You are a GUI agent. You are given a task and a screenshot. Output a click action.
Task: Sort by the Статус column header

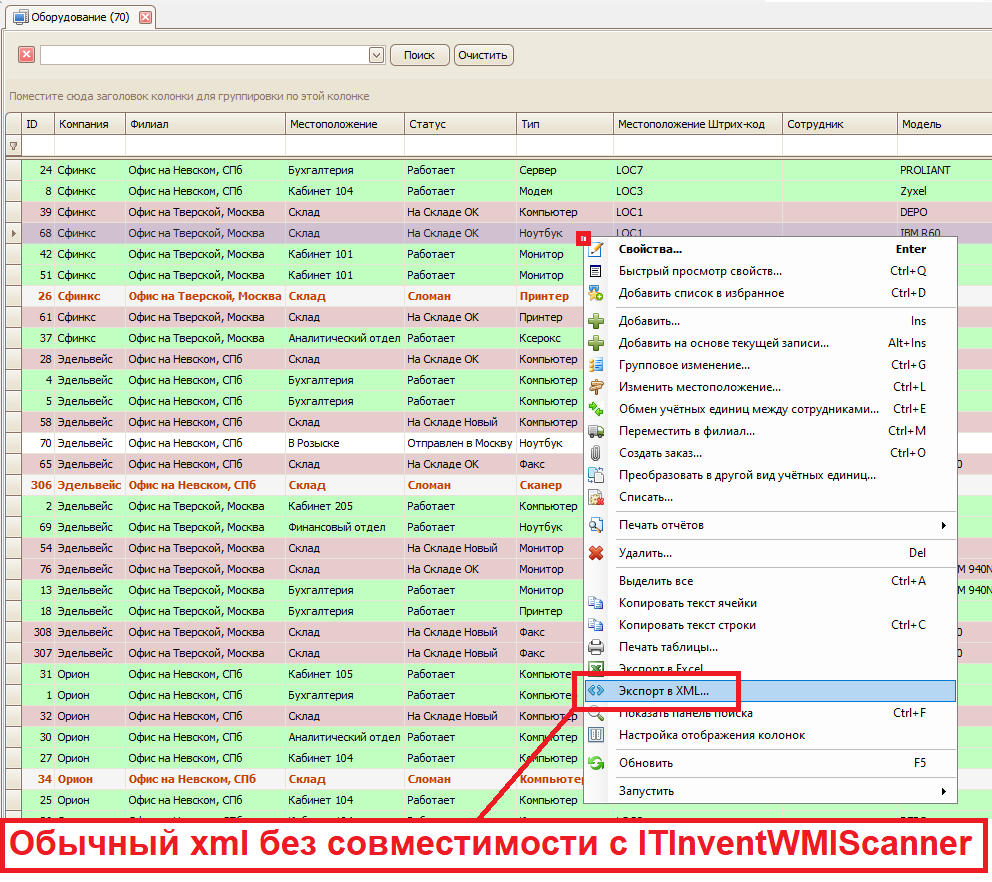pyautogui.click(x=460, y=124)
